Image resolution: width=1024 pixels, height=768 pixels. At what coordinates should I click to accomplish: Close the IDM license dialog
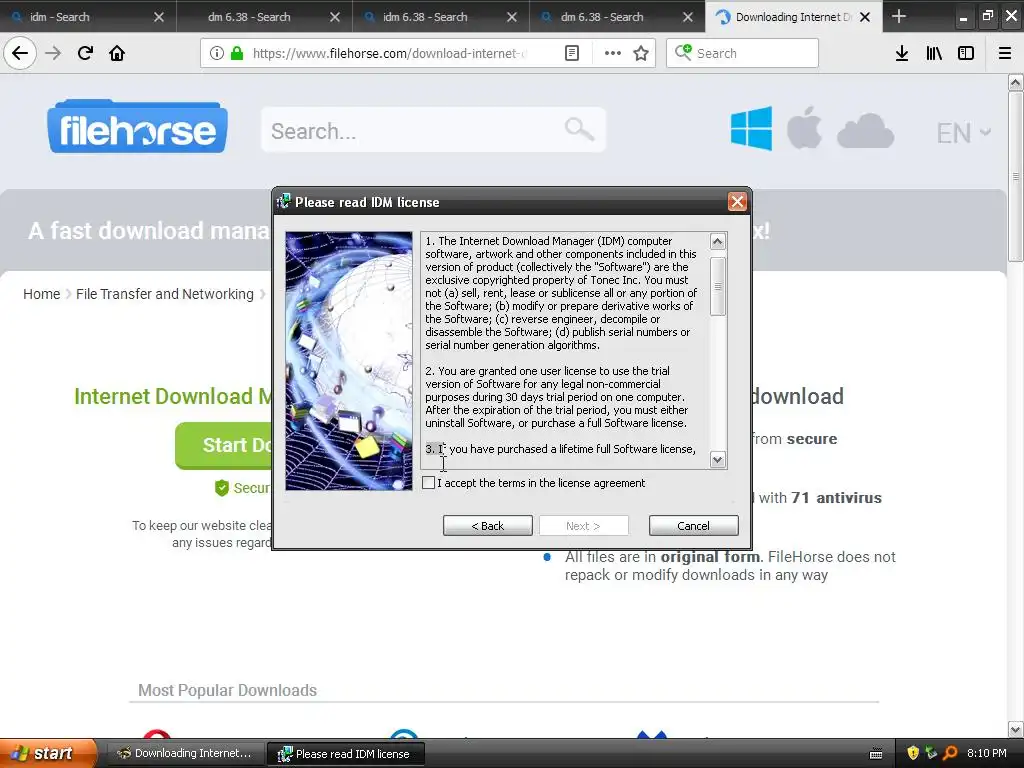[737, 202]
